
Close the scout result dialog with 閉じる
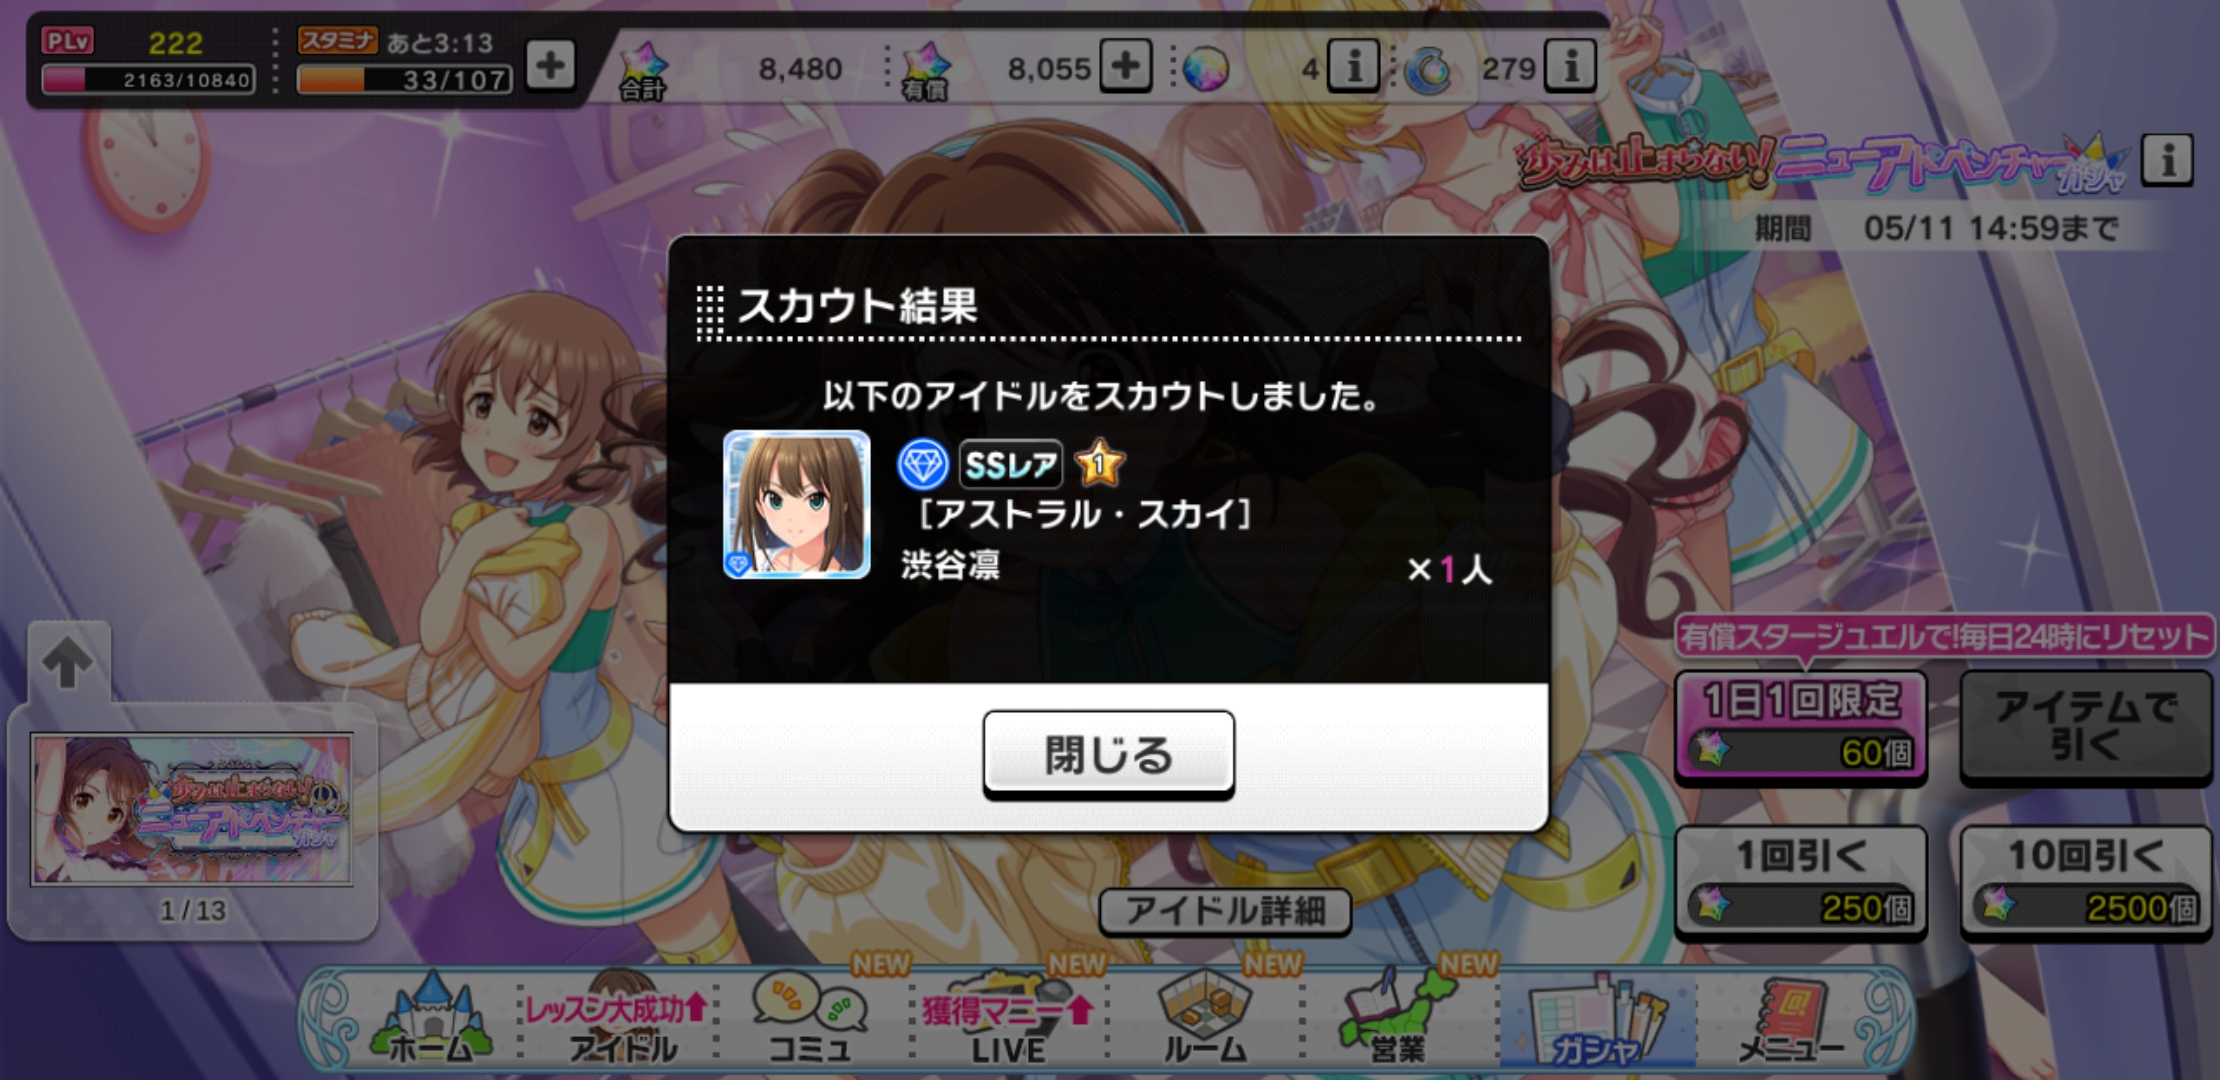[1108, 753]
